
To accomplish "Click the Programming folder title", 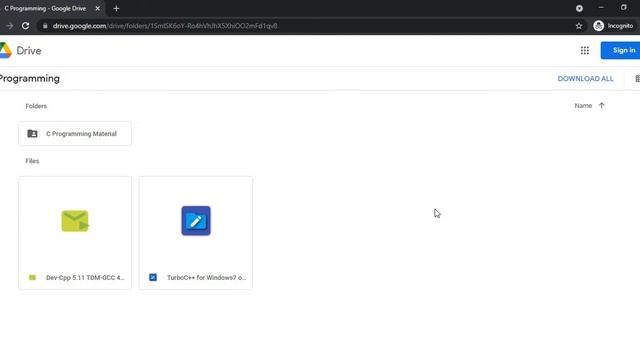I will [29, 79].
